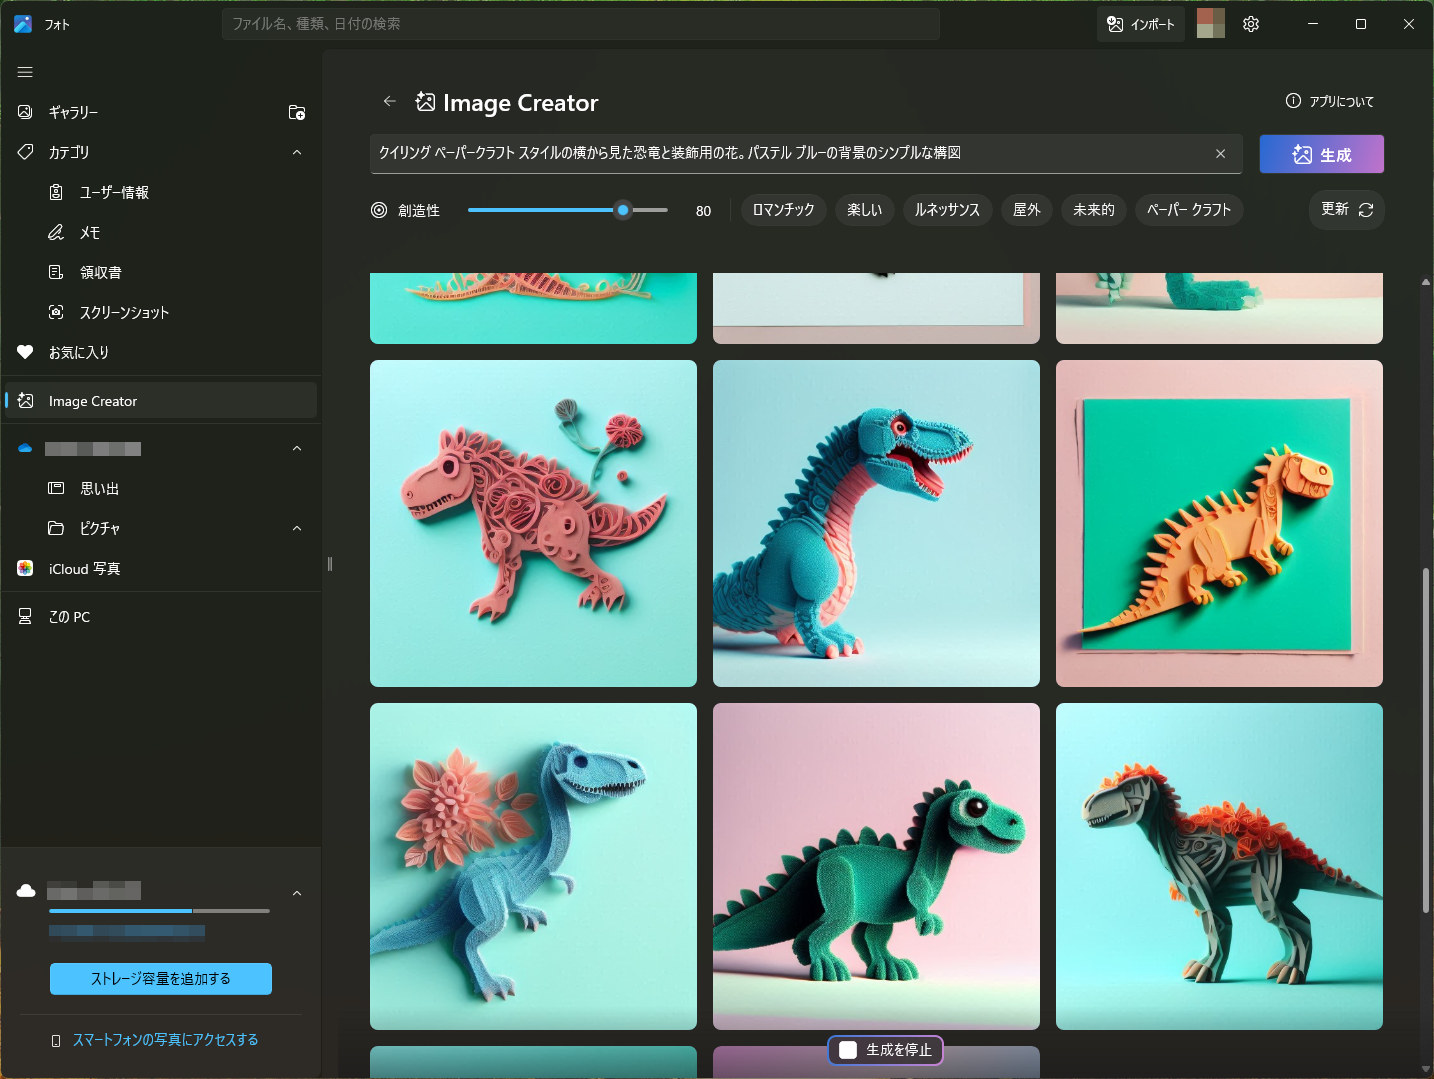The image size is (1434, 1079).
Task: Clear the prompt with the X icon
Action: pos(1220,153)
